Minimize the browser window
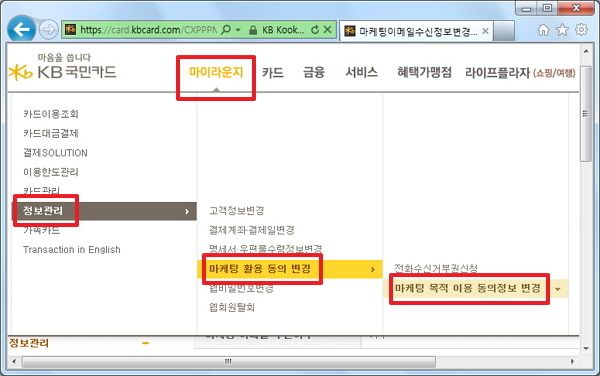Image resolution: width=600 pixels, height=376 pixels. (x=527, y=9)
